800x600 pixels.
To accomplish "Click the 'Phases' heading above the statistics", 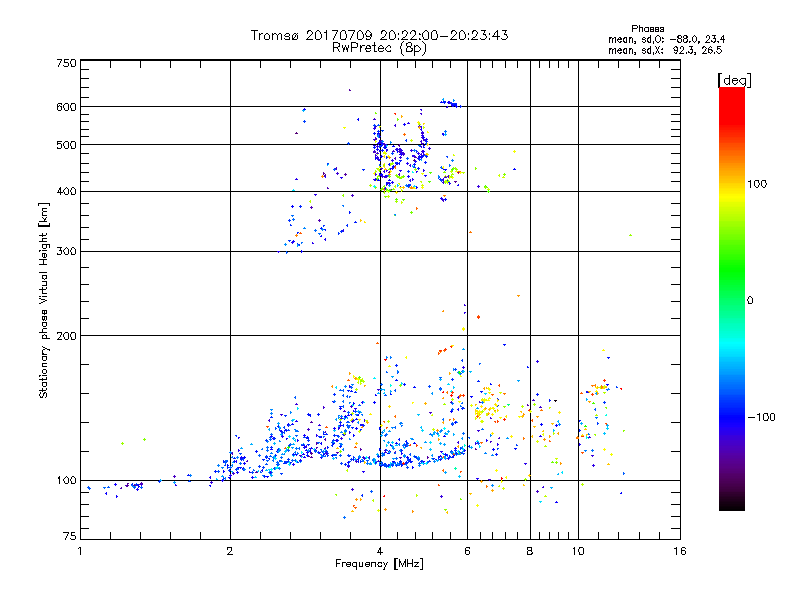I will (647, 29).
